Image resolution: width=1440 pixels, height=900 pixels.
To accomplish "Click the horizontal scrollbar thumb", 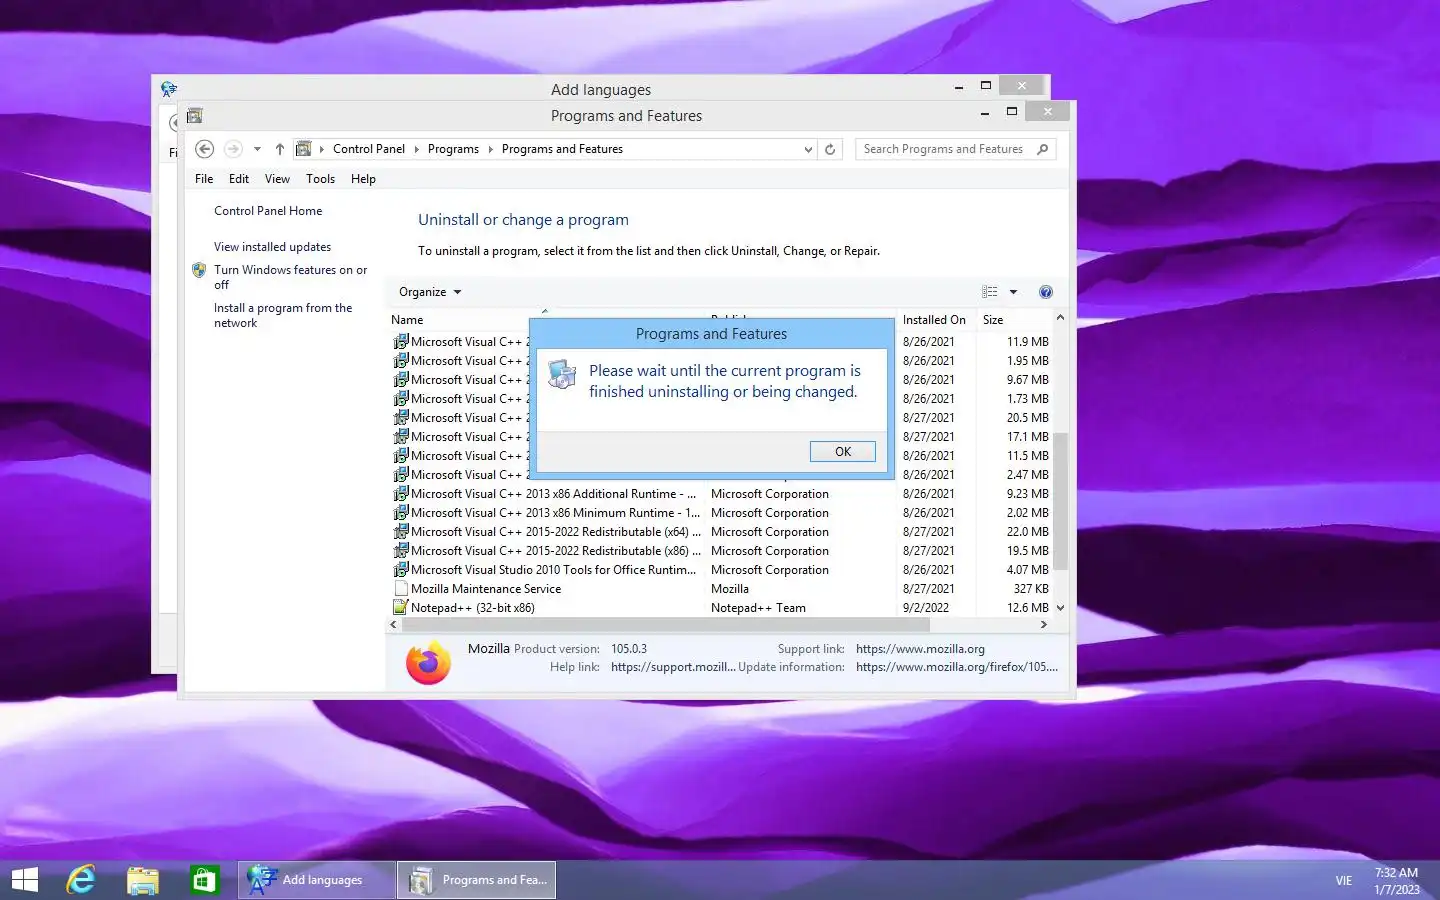I will 665,625.
